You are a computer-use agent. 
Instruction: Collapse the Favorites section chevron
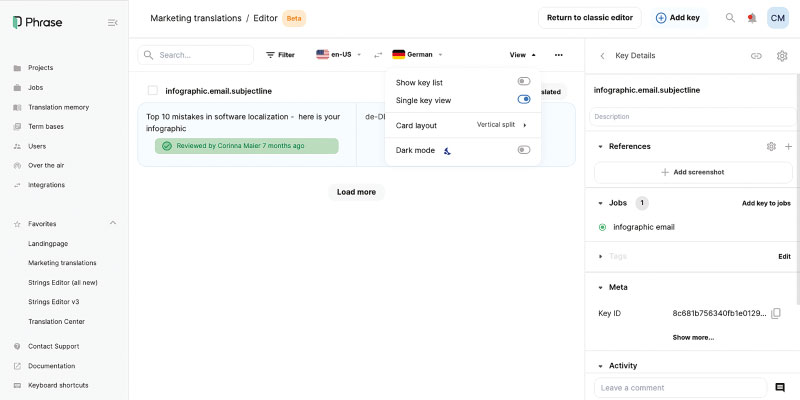click(113, 223)
